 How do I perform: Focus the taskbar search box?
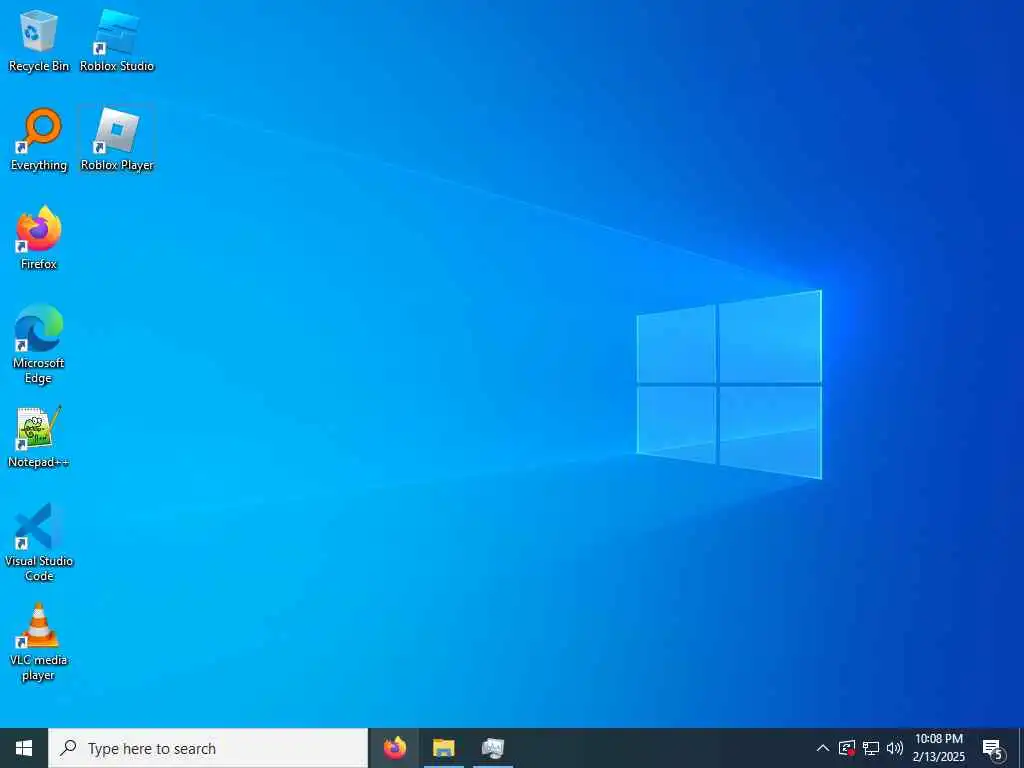tap(208, 748)
